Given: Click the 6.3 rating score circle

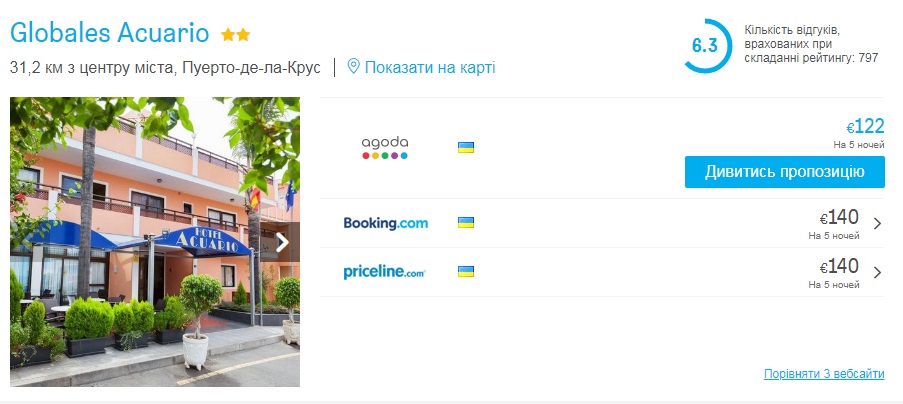Looking at the screenshot, I should point(705,46).
